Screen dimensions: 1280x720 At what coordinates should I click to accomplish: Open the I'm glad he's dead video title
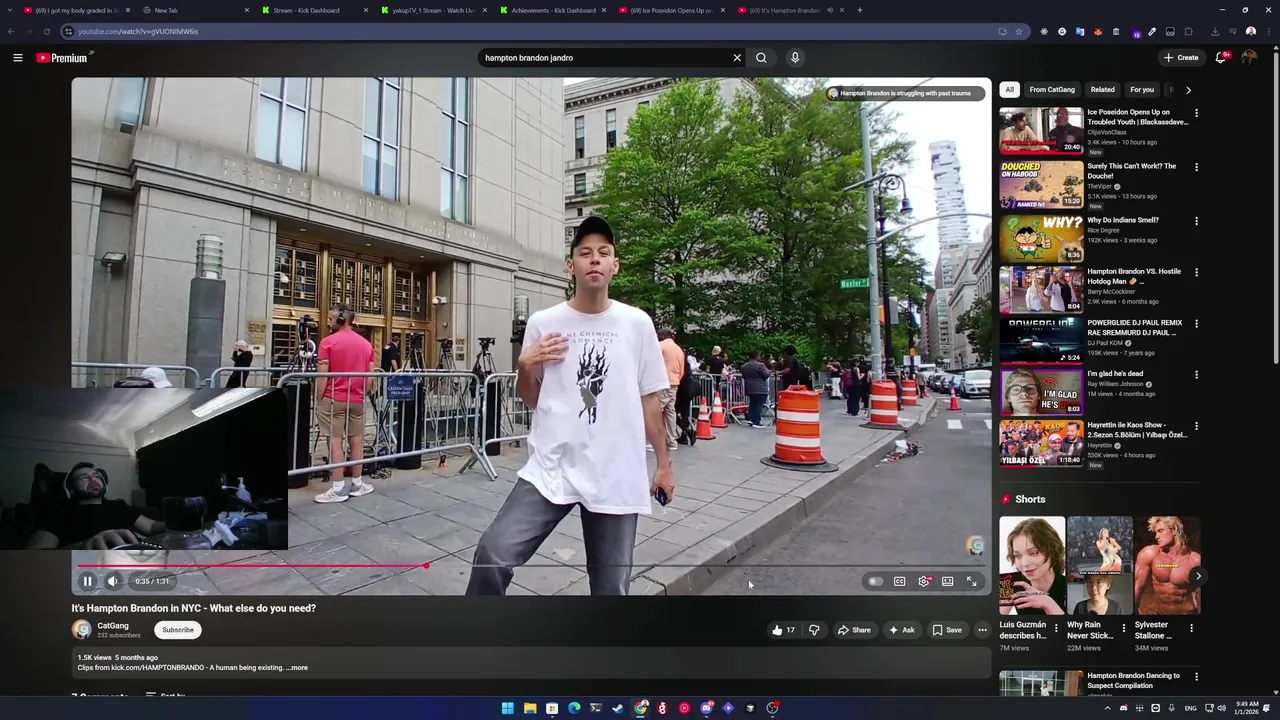[1115, 374]
